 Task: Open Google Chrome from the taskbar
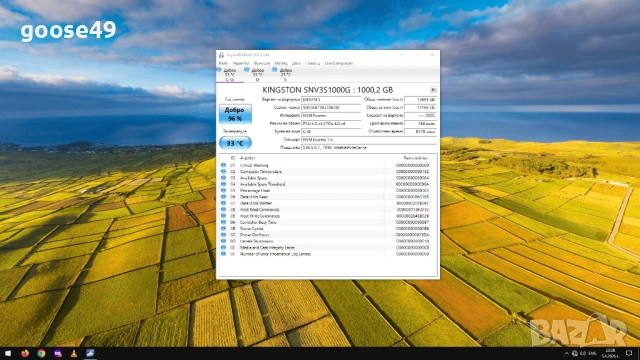pos(41,353)
